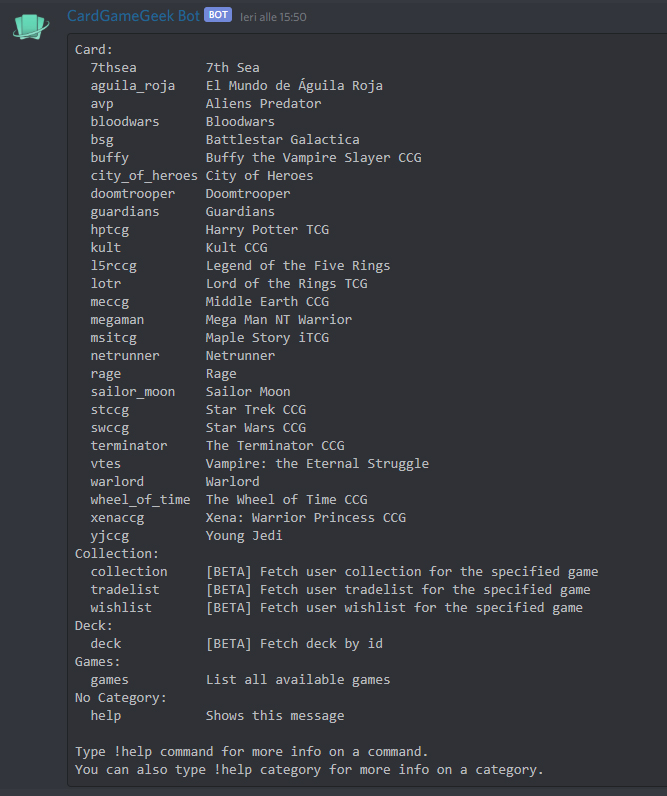Click the message timestamp Ieri alle 15:50
The width and height of the screenshot is (667, 796).
click(273, 17)
